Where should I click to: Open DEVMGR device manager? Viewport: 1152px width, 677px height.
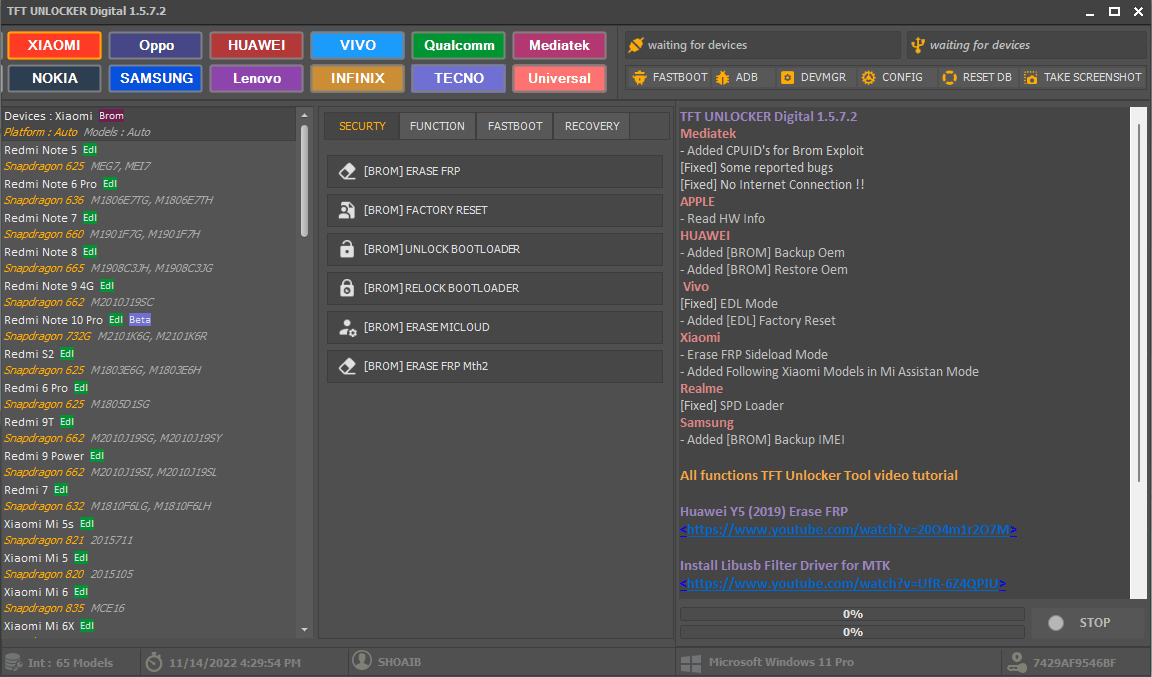click(787, 77)
